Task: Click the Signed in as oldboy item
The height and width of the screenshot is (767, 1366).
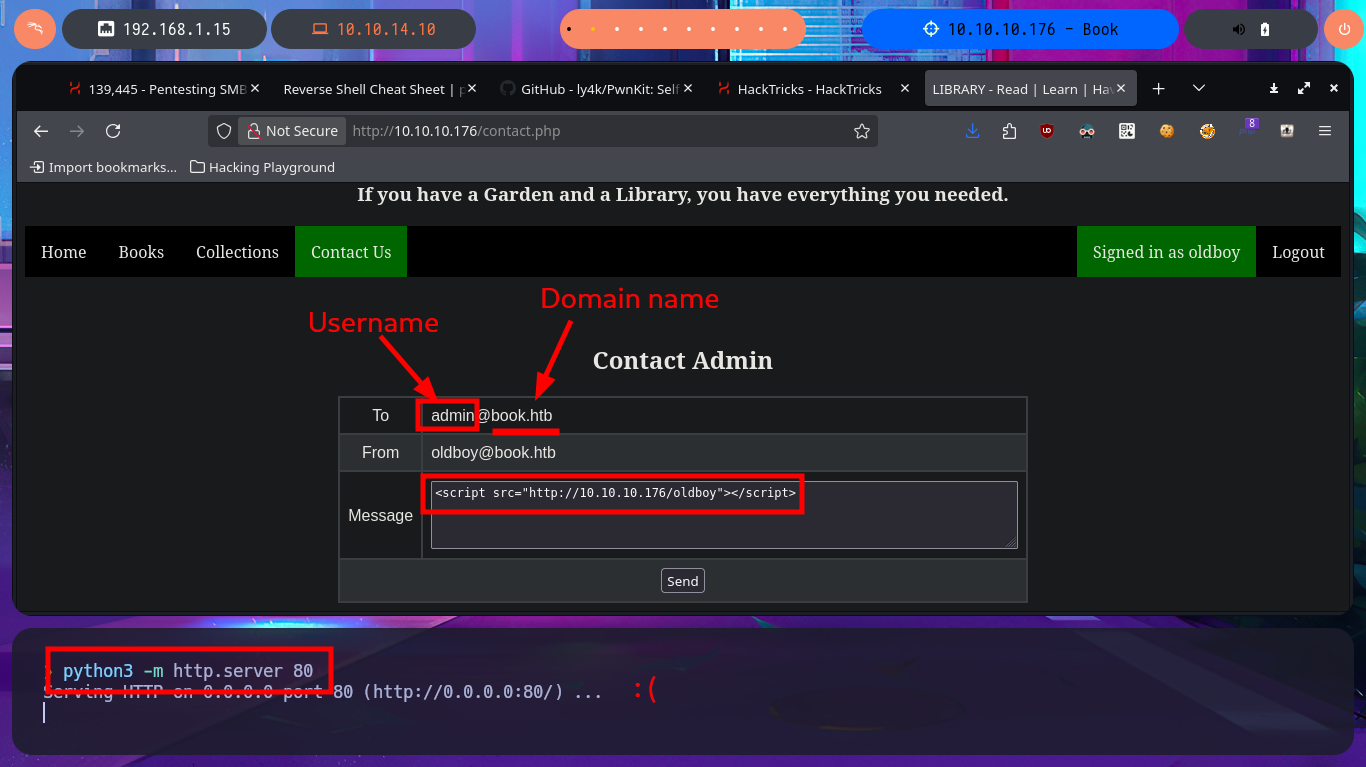Action: click(1166, 252)
